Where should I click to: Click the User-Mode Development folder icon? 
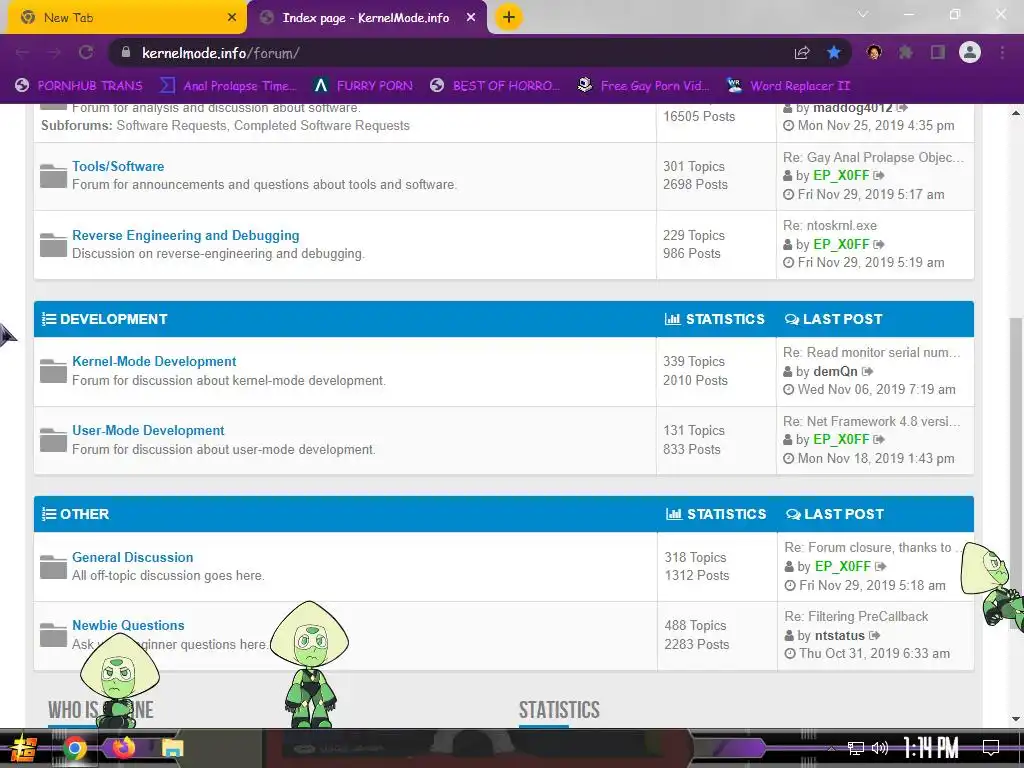pyautogui.click(x=53, y=440)
